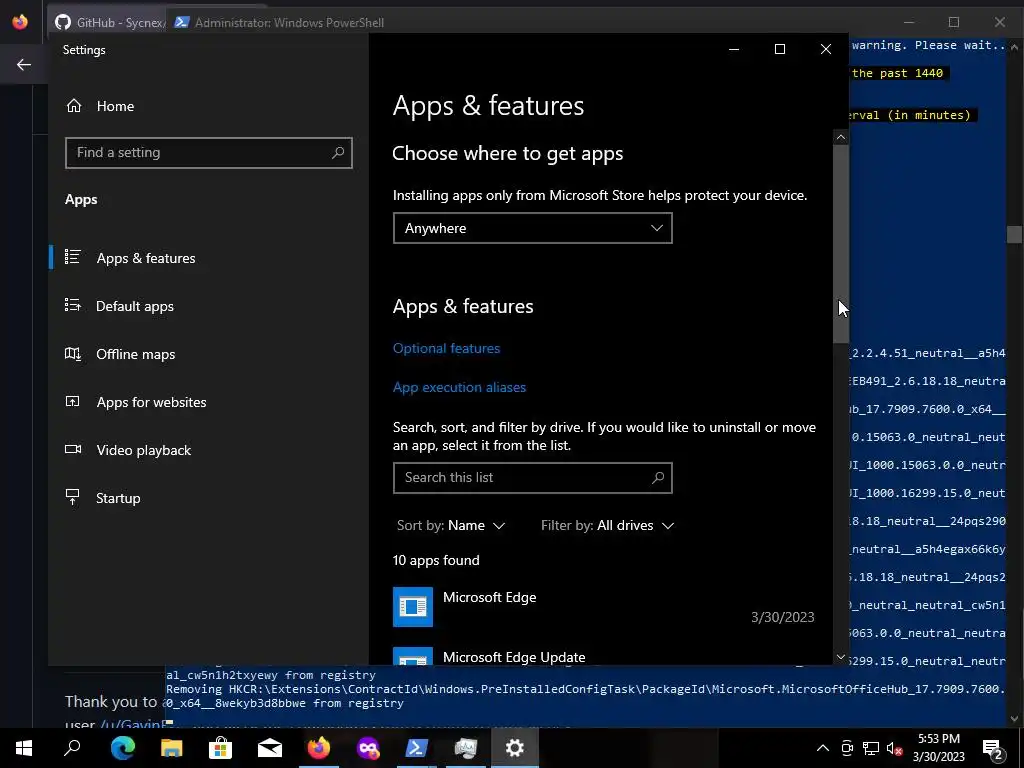Screen dimensions: 1024x768
Task: Open Offline maps page
Action: pos(135,354)
